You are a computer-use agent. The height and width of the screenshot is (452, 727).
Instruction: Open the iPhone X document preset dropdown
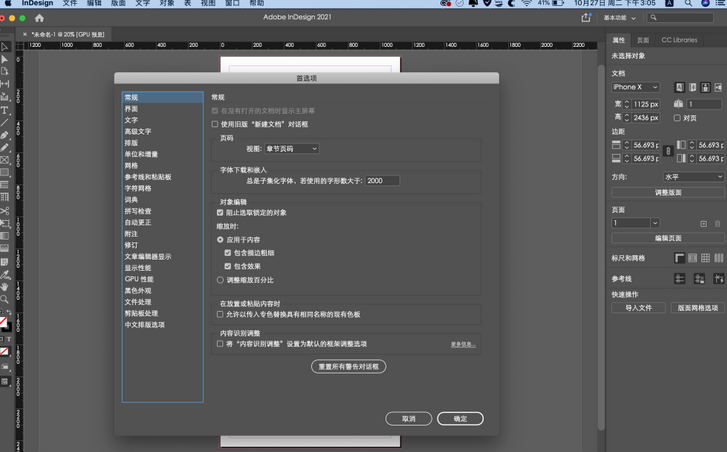[x=635, y=87]
